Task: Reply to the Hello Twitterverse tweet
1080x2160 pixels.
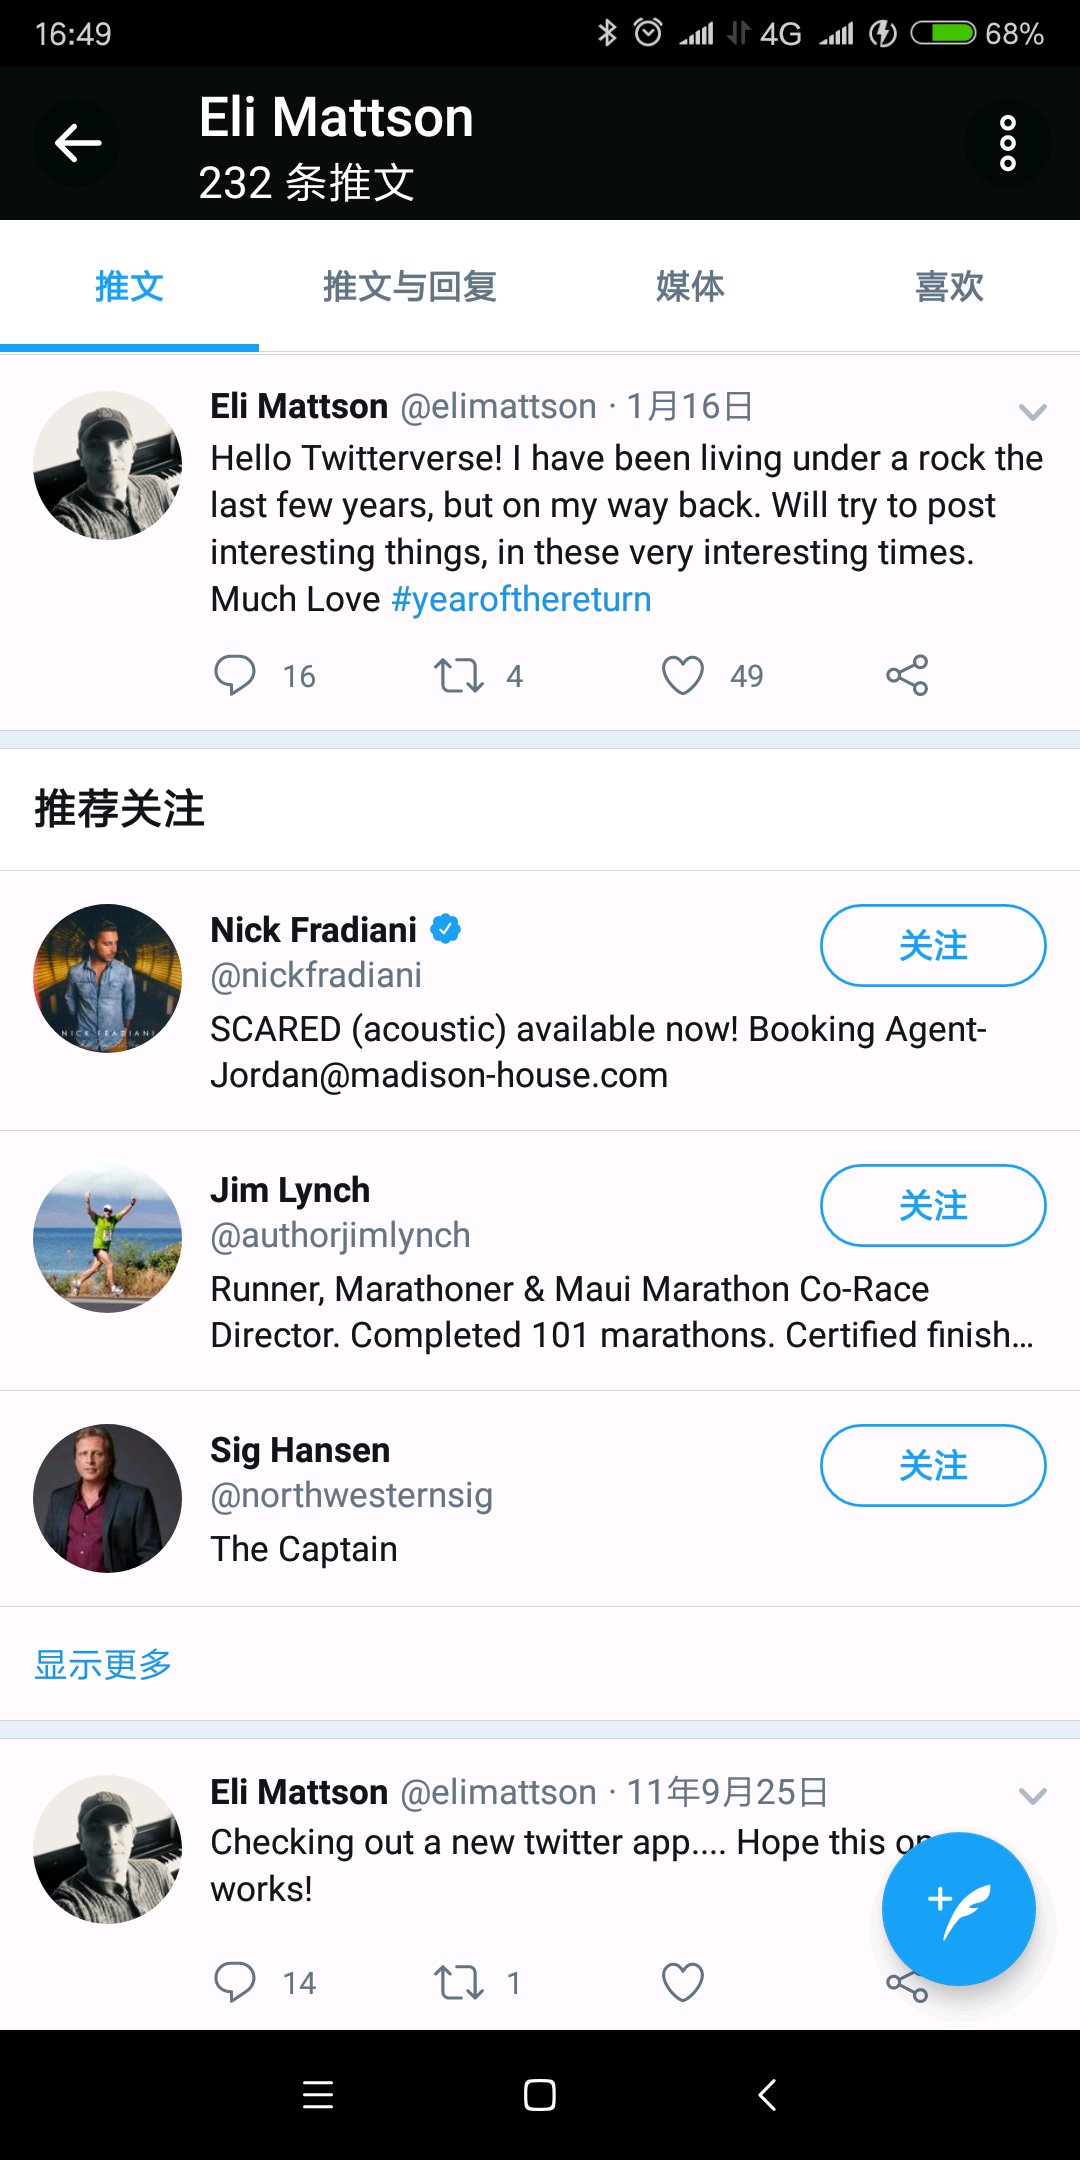Action: (235, 675)
